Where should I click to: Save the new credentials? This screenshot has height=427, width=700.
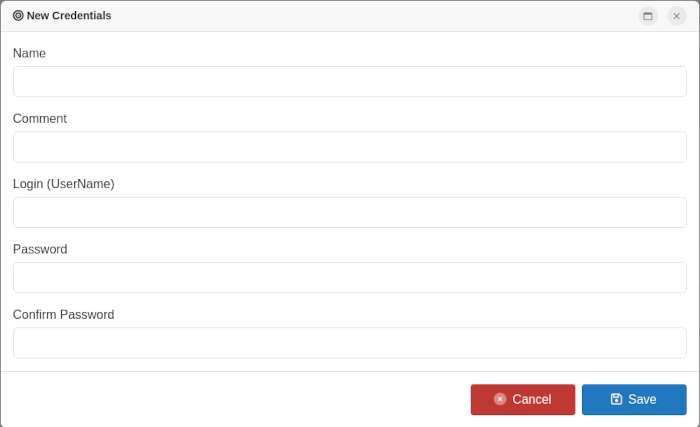(x=634, y=399)
